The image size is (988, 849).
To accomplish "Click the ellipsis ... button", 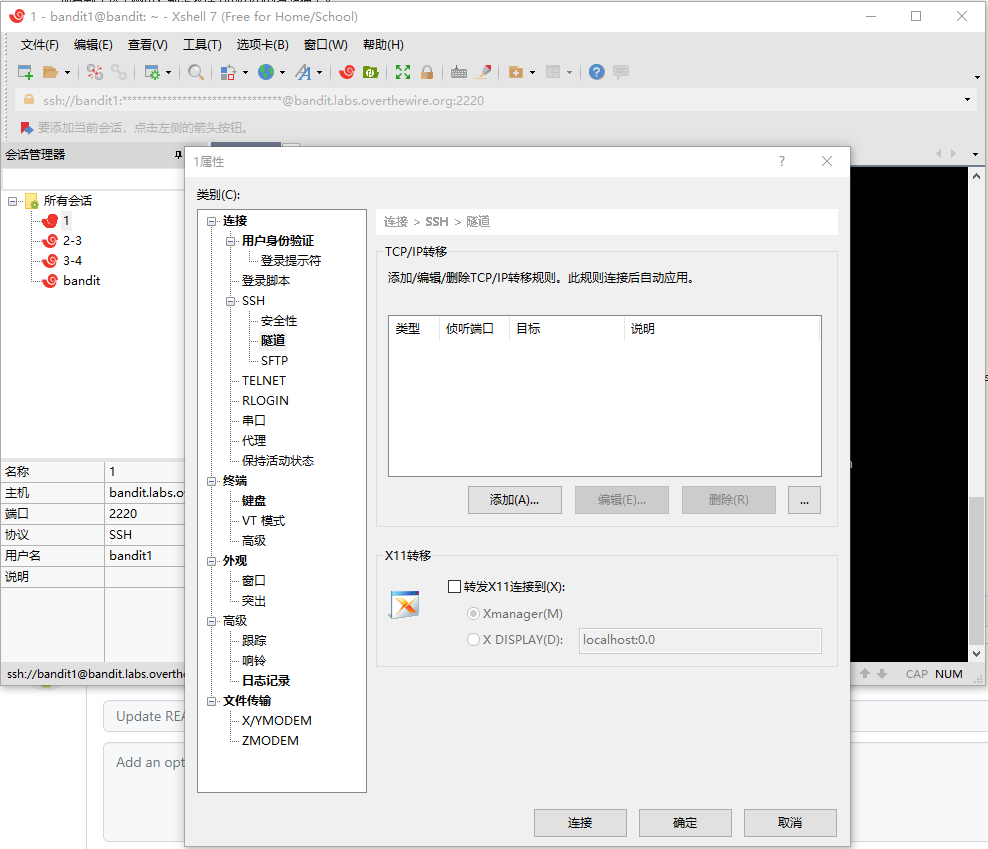I will pyautogui.click(x=805, y=500).
